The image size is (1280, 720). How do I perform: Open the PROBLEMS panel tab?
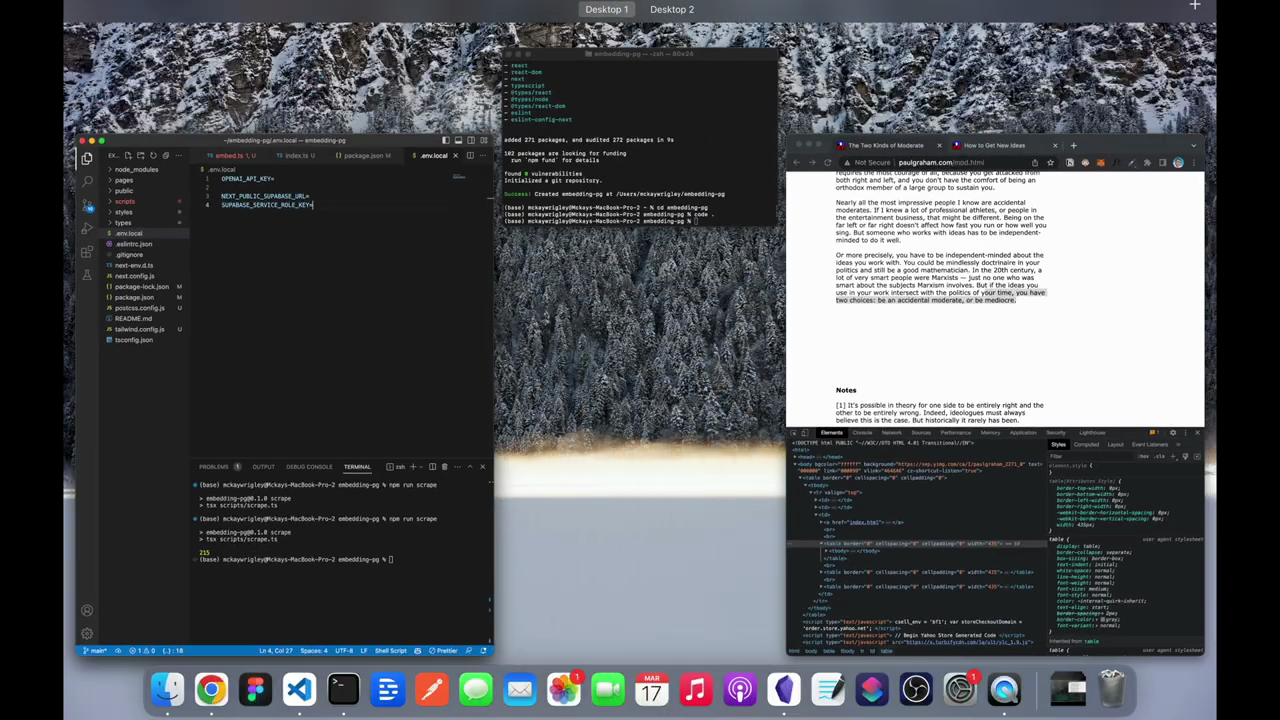click(x=213, y=466)
